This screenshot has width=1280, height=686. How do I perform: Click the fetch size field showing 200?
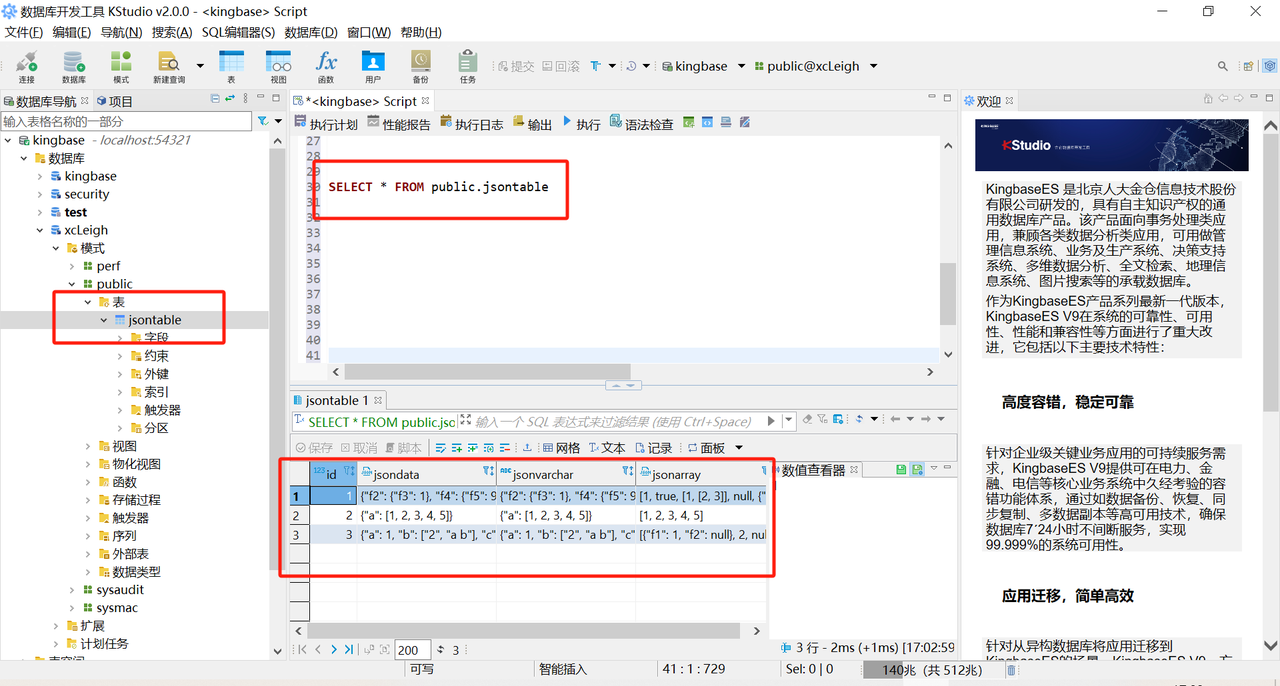tap(412, 650)
